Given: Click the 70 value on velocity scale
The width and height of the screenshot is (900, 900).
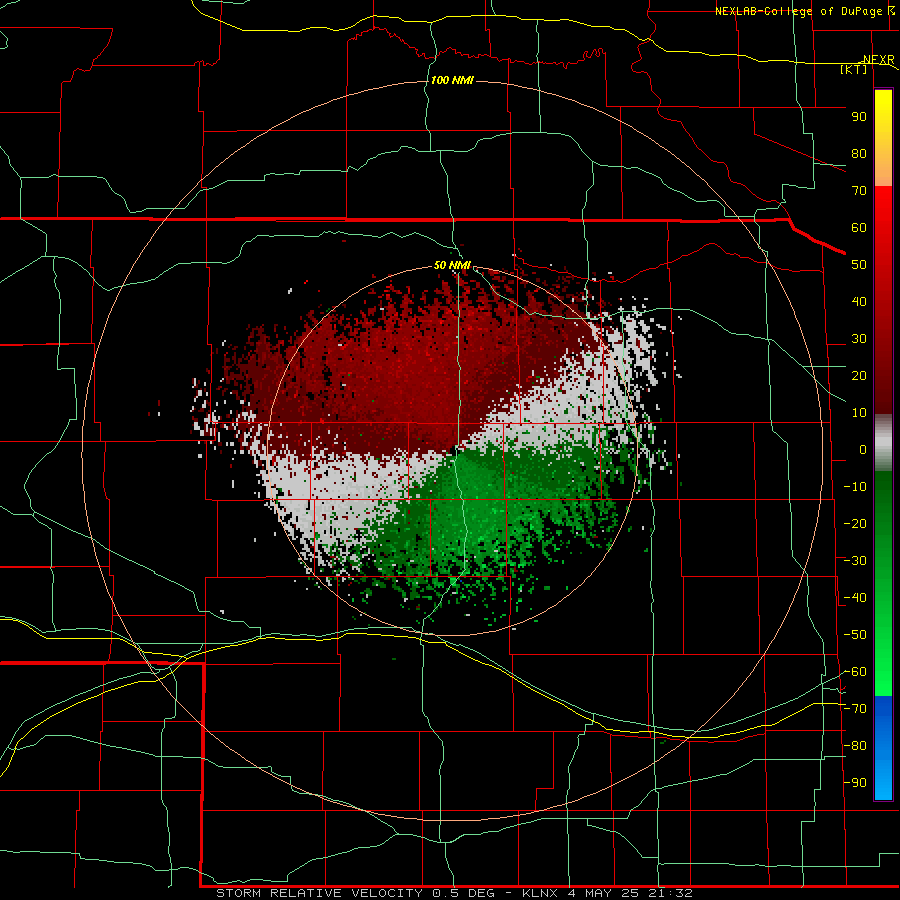Looking at the screenshot, I should coord(859,191).
